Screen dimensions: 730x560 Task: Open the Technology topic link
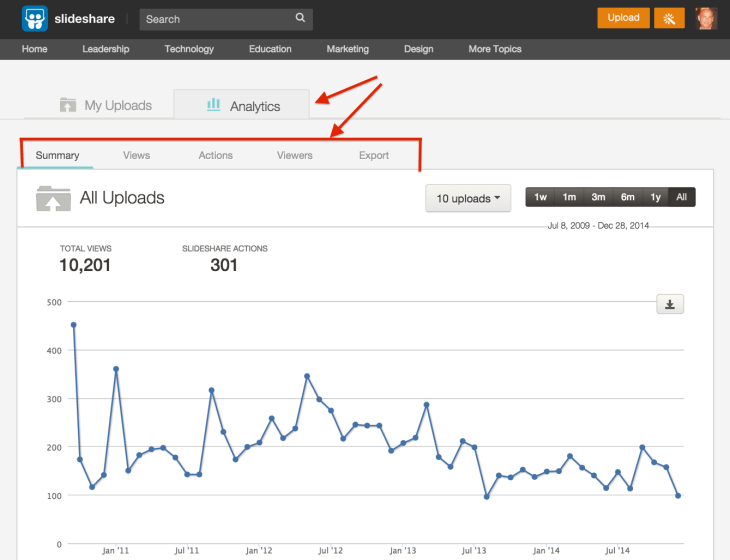coord(189,49)
